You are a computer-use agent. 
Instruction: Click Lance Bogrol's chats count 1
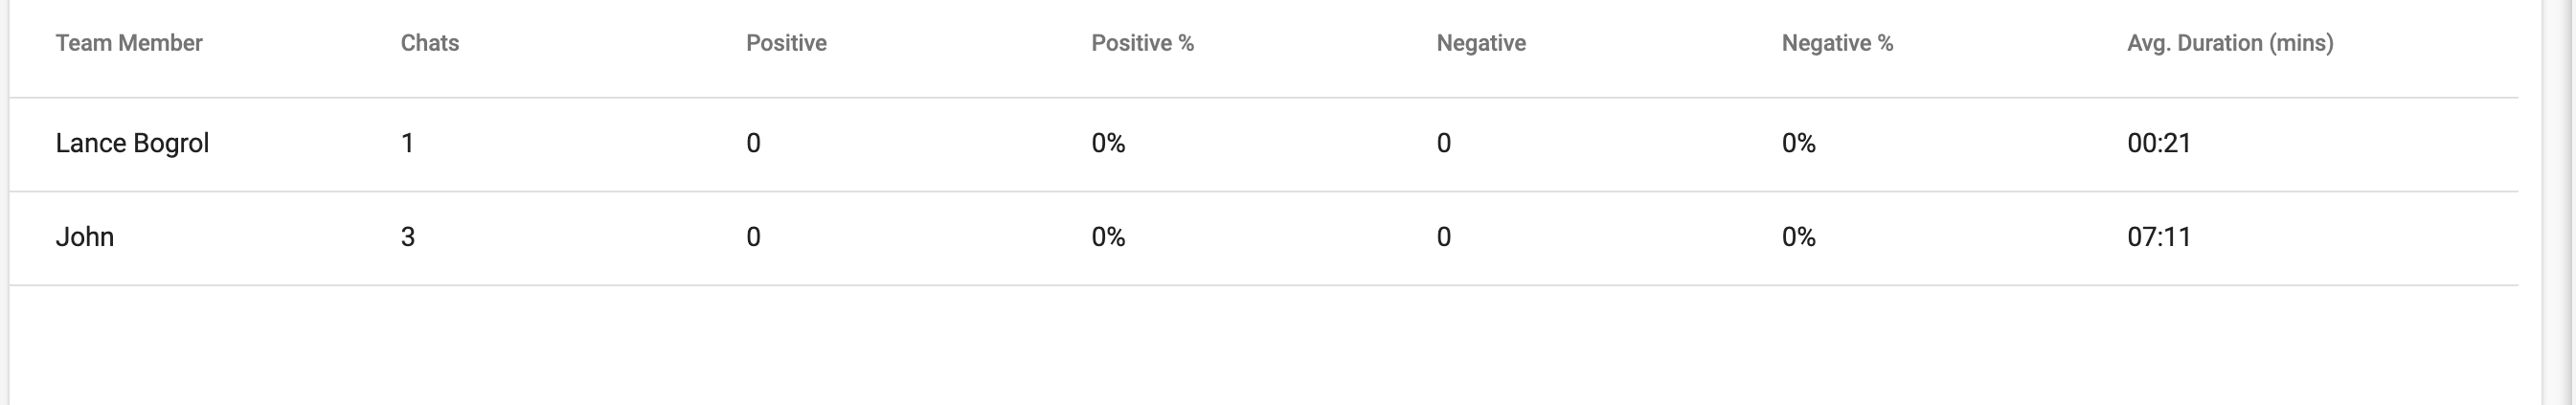point(407,143)
